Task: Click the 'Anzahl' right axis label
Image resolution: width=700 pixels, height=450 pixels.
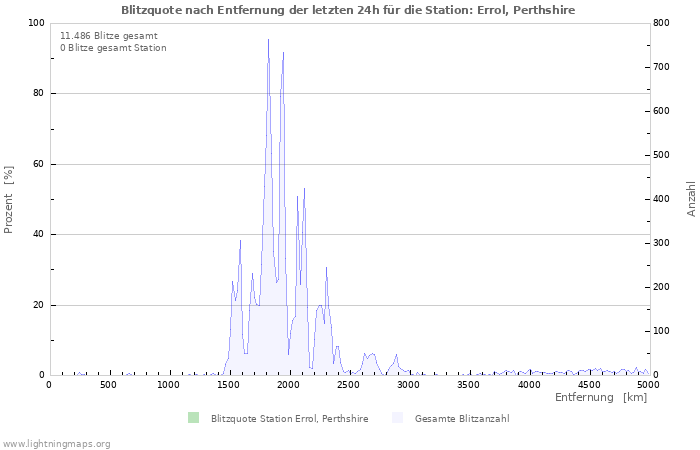Action: point(691,199)
